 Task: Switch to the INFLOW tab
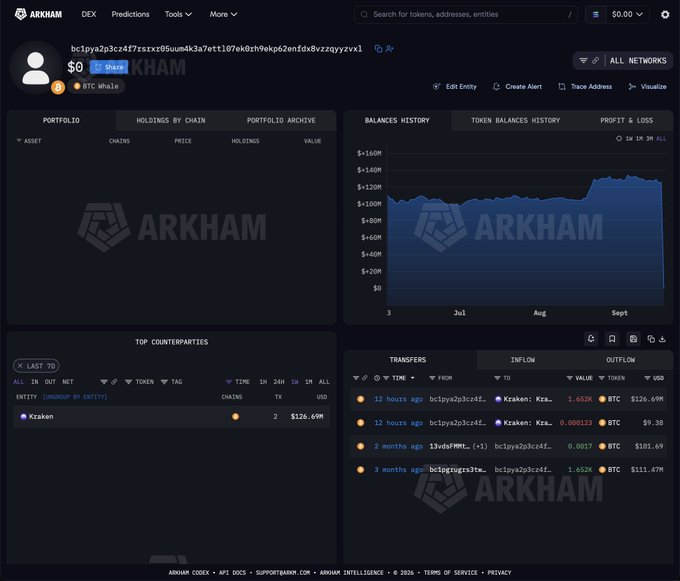(523, 360)
